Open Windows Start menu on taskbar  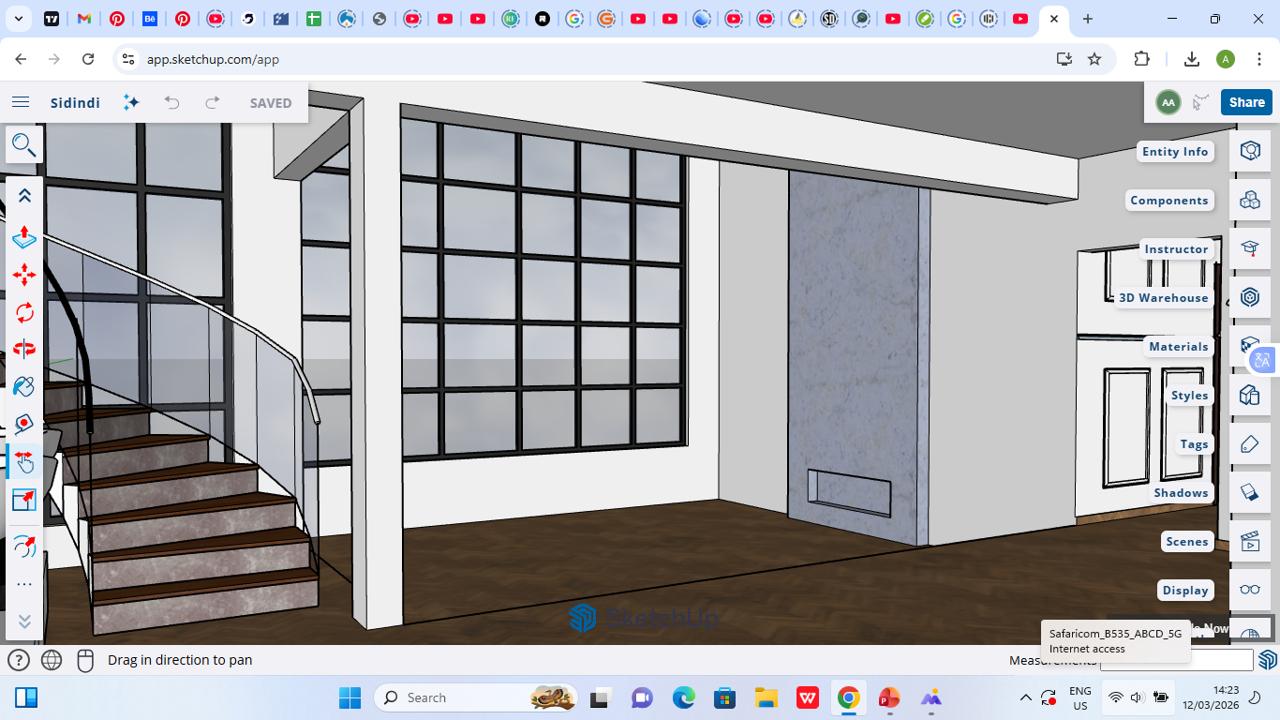[x=349, y=697]
